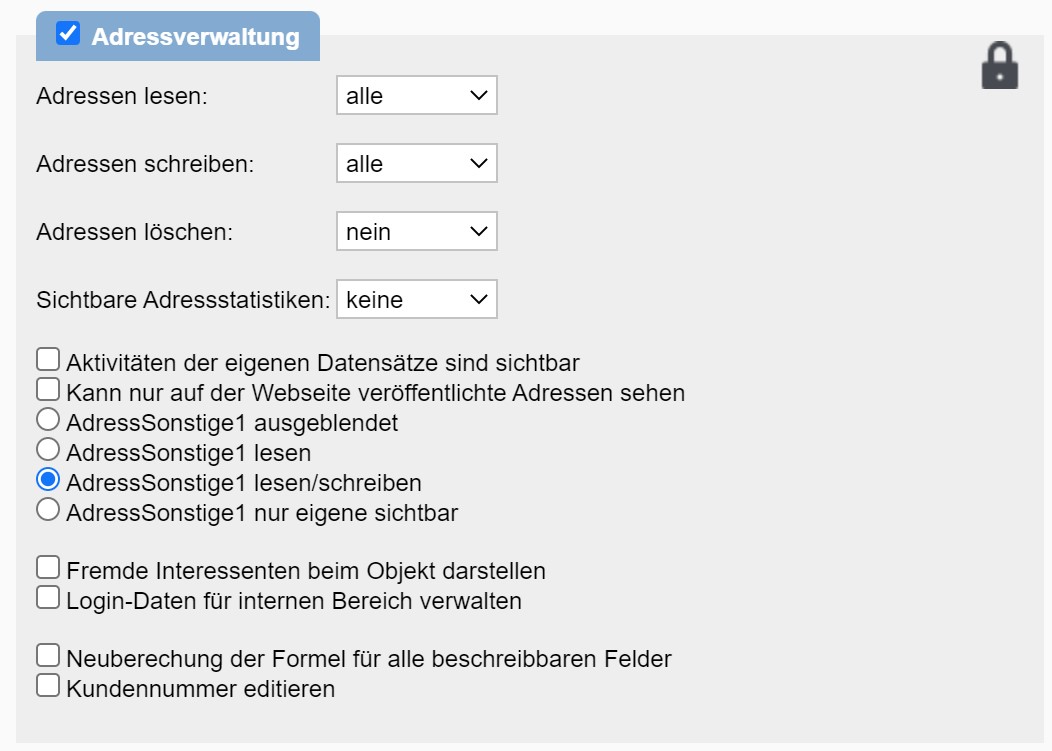Uncheck the Adressverwaltung checkbox

click(68, 34)
